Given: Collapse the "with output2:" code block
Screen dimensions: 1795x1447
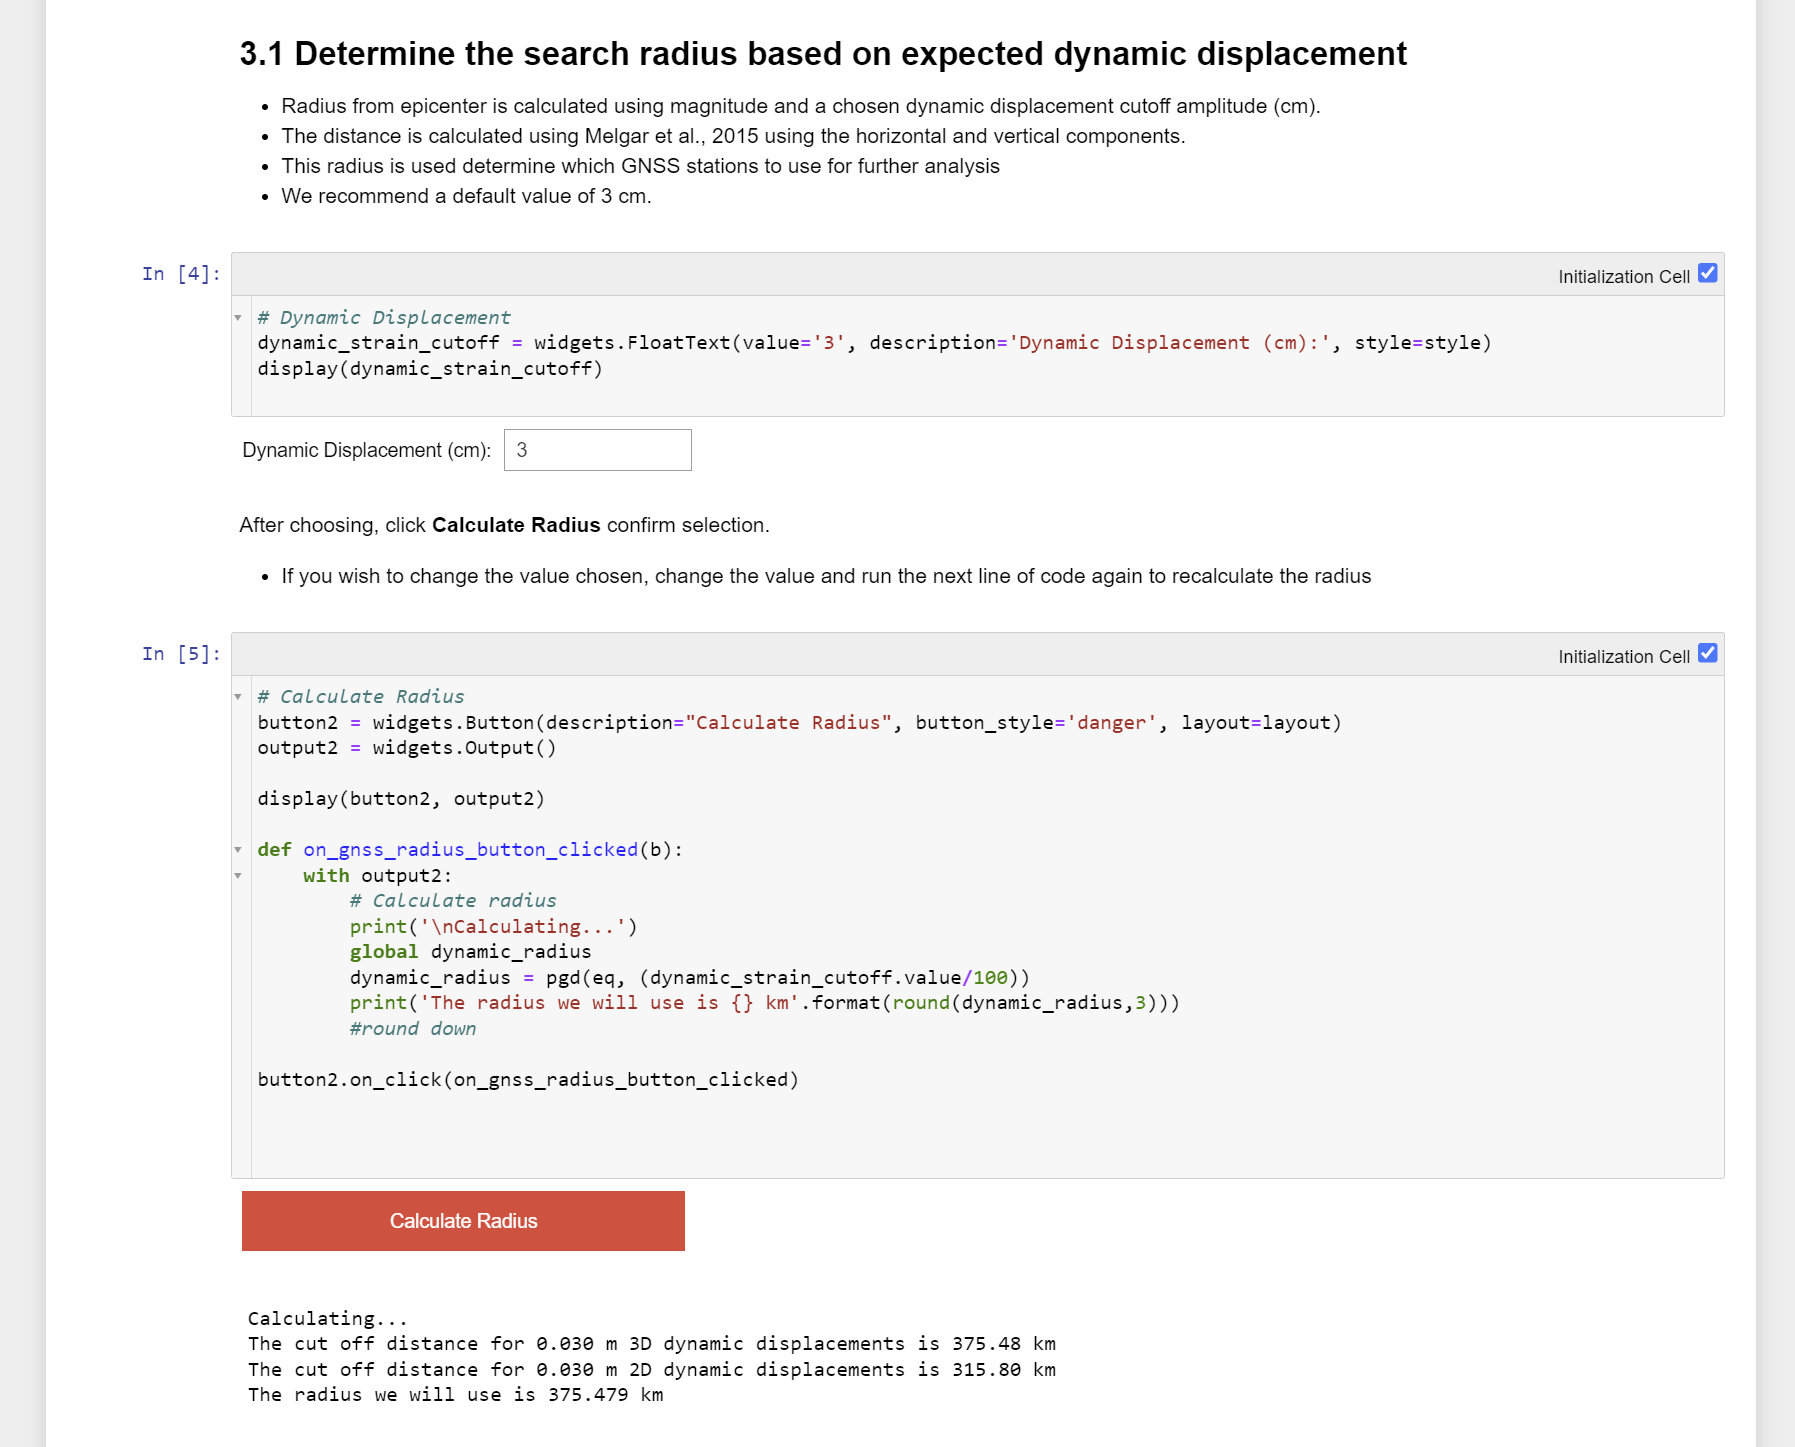Looking at the screenshot, I should pyautogui.click(x=238, y=875).
